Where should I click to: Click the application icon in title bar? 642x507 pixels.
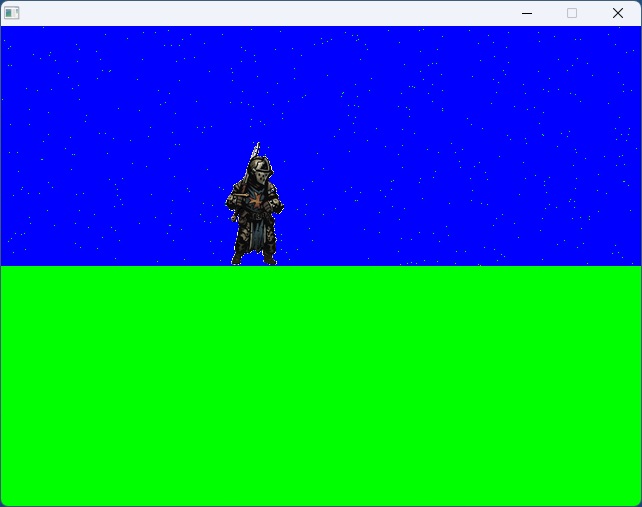[x=12, y=13]
